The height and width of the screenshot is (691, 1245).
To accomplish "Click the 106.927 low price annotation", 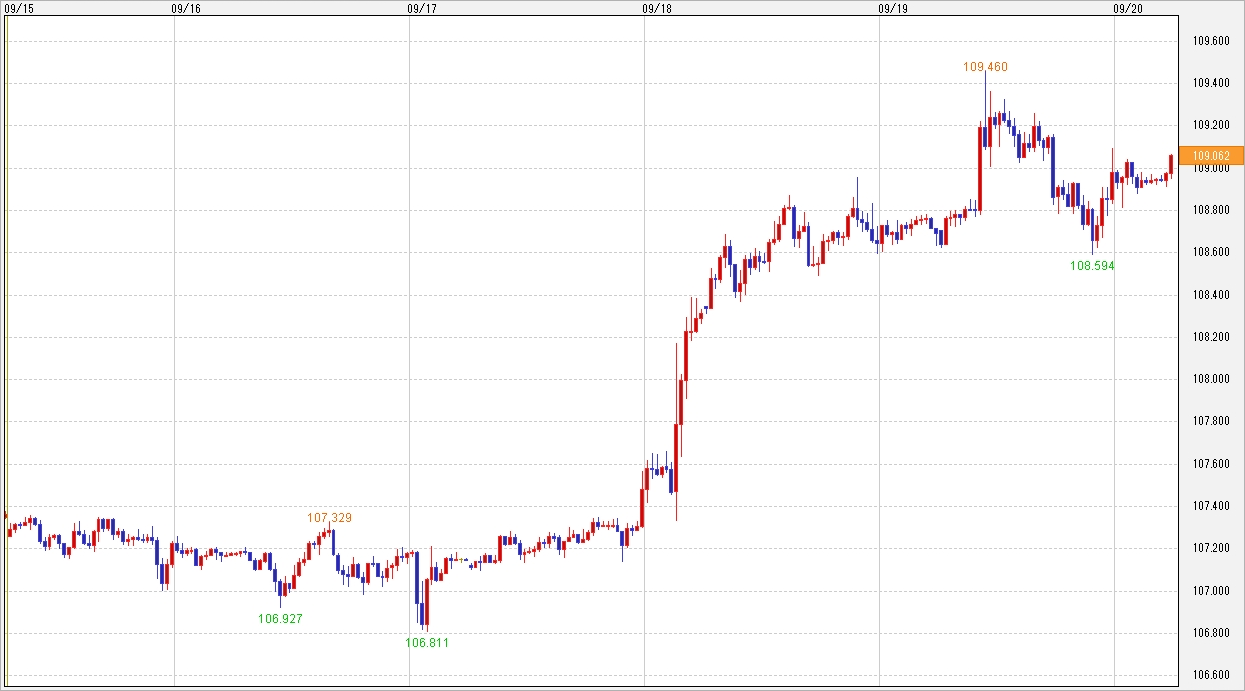I will (x=280, y=618).
